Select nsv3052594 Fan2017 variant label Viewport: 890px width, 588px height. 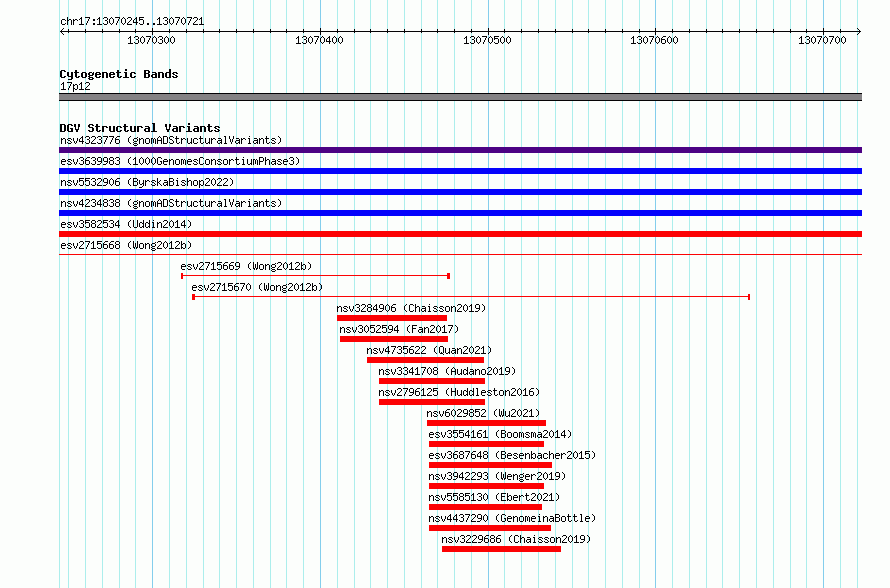point(399,329)
